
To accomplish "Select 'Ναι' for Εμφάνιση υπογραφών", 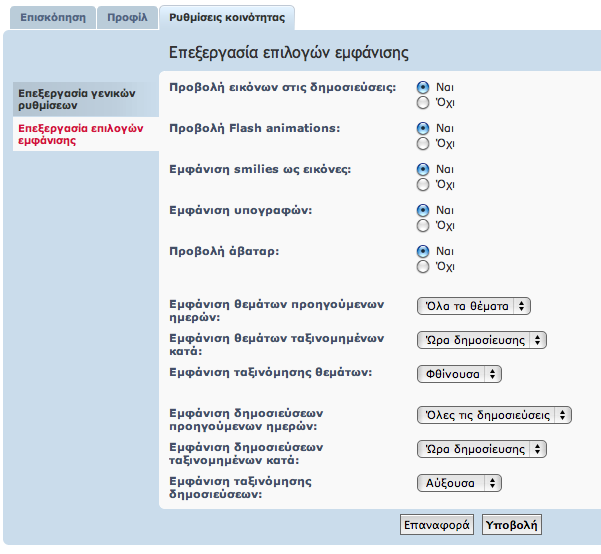I will point(423,210).
